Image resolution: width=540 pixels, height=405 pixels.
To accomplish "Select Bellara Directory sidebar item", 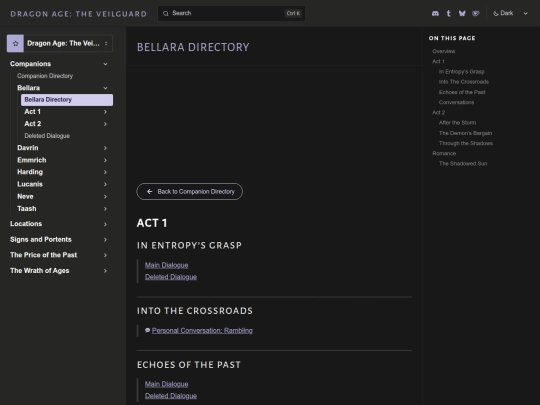I will pos(67,100).
